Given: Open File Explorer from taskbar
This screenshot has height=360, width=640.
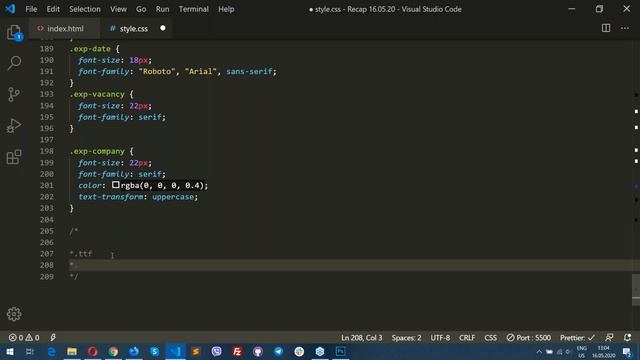Looking at the screenshot, I should click(72, 351).
